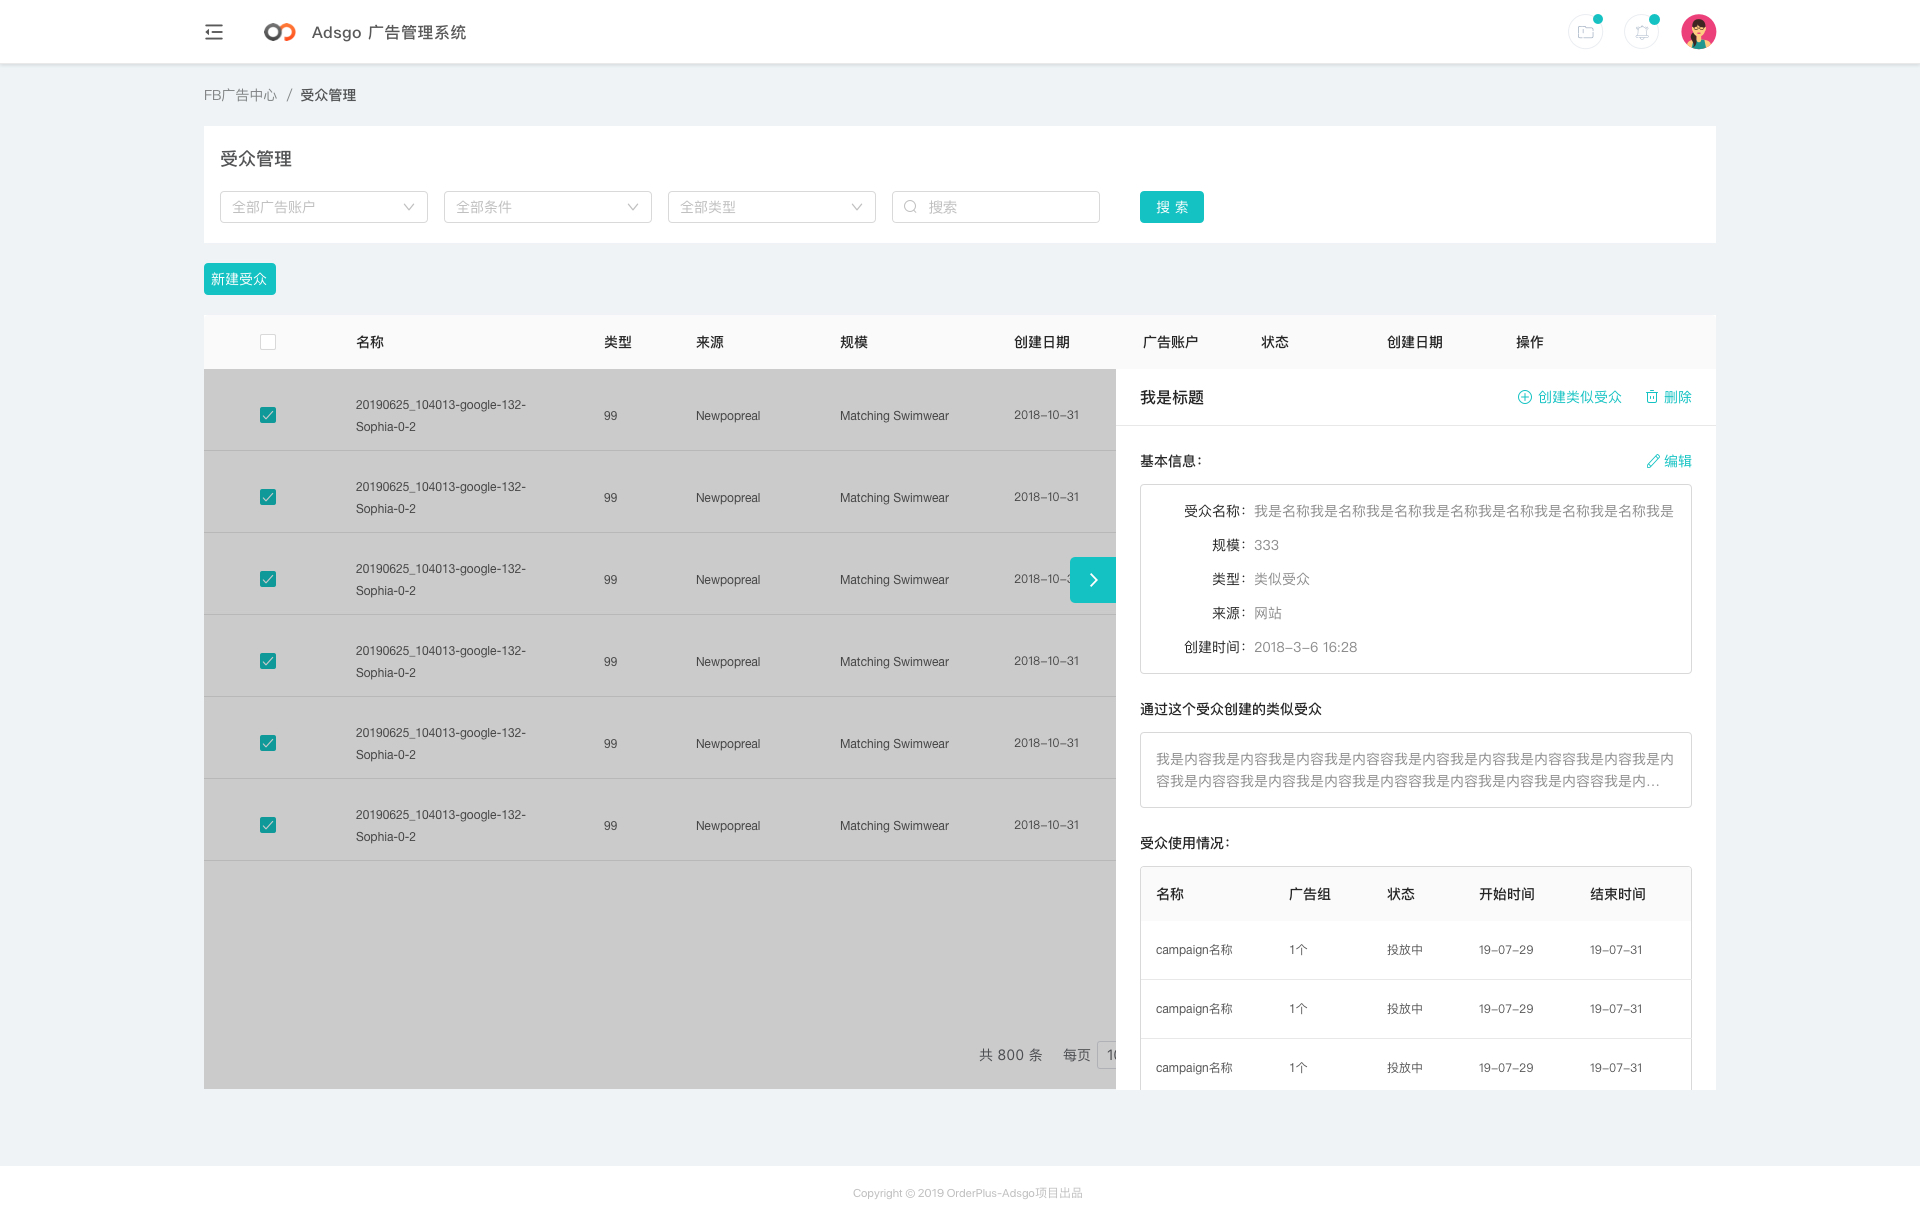The width and height of the screenshot is (1920, 1220).
Task: Click the 333 scale value
Action: (x=1266, y=545)
